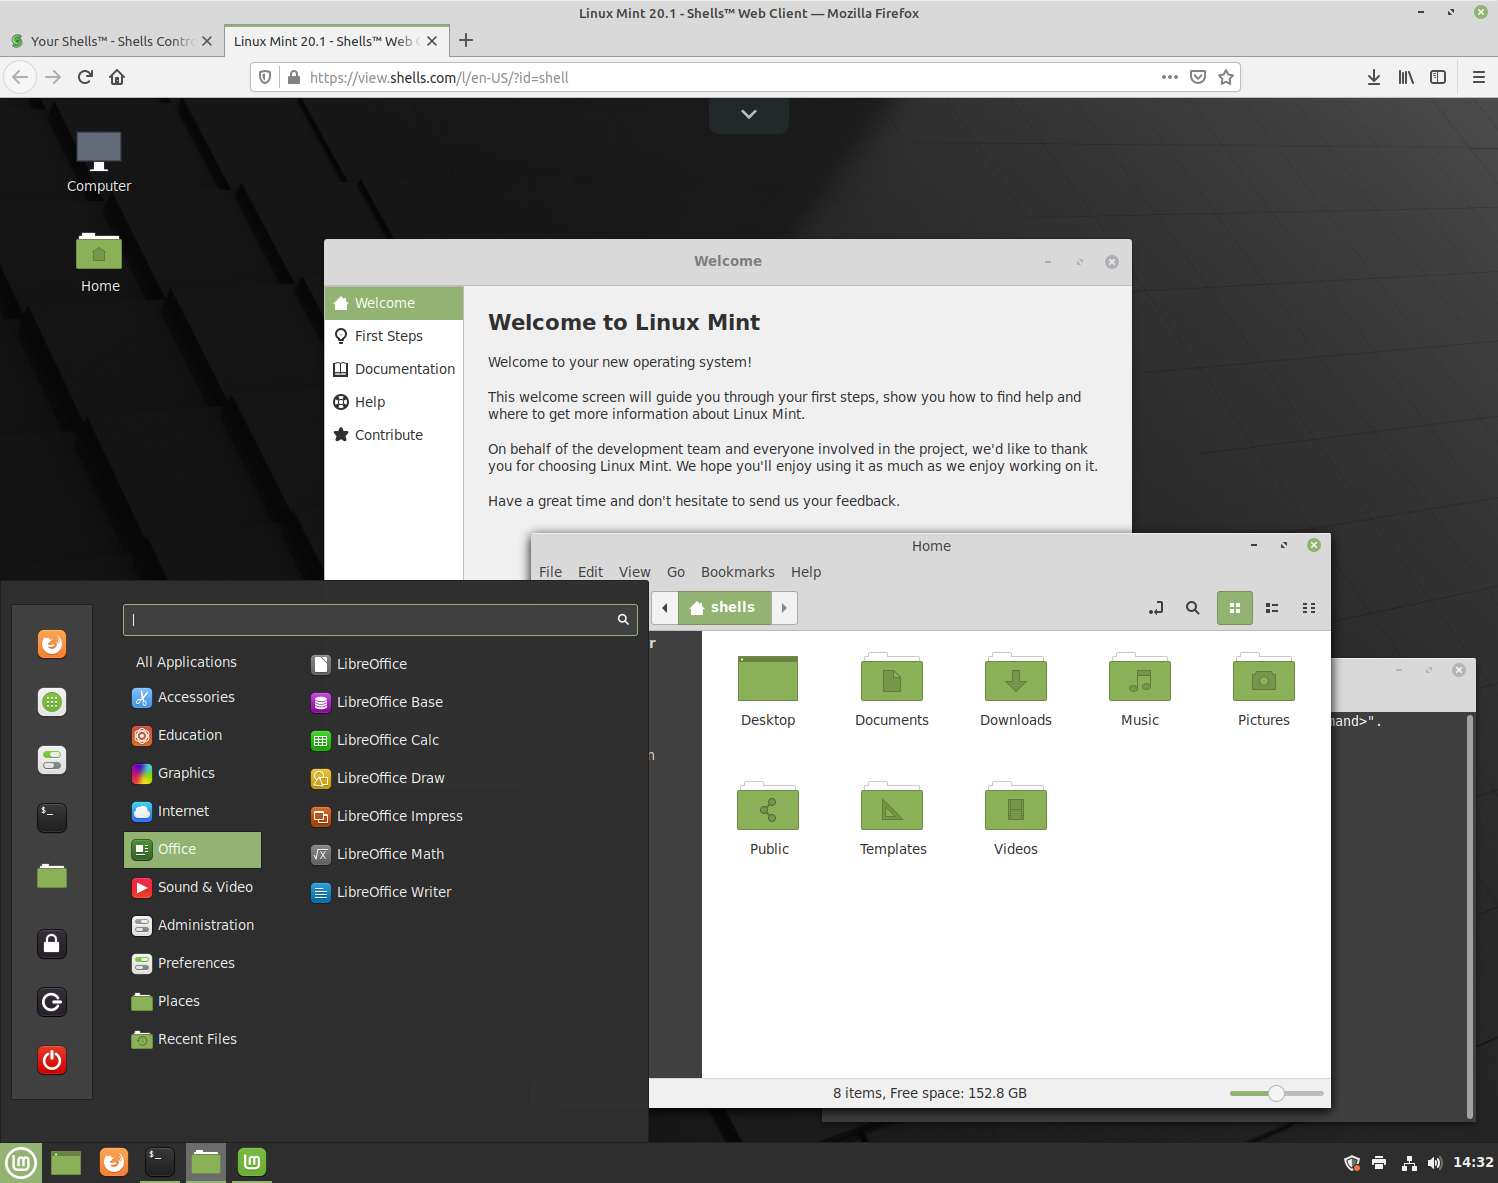Switch file manager to list view
The image size is (1498, 1183).
[x=1272, y=608]
